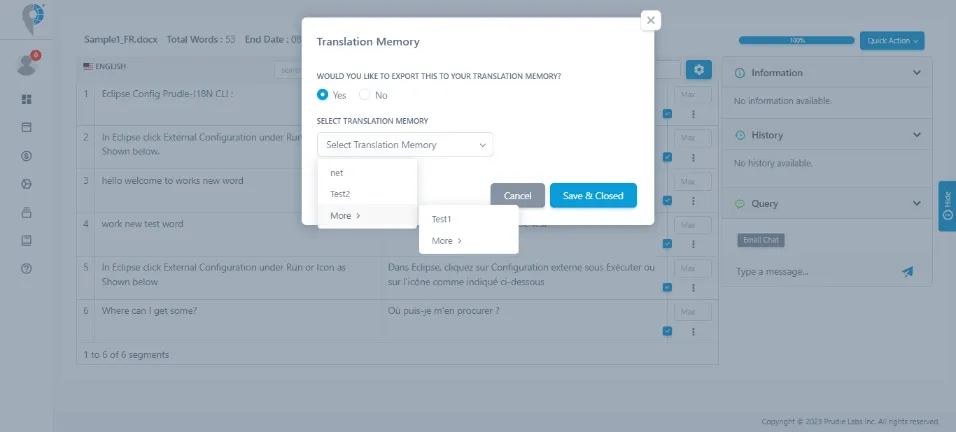Click the source text 'Where can I get some?'
The height and width of the screenshot is (432, 956).
[x=149, y=311]
